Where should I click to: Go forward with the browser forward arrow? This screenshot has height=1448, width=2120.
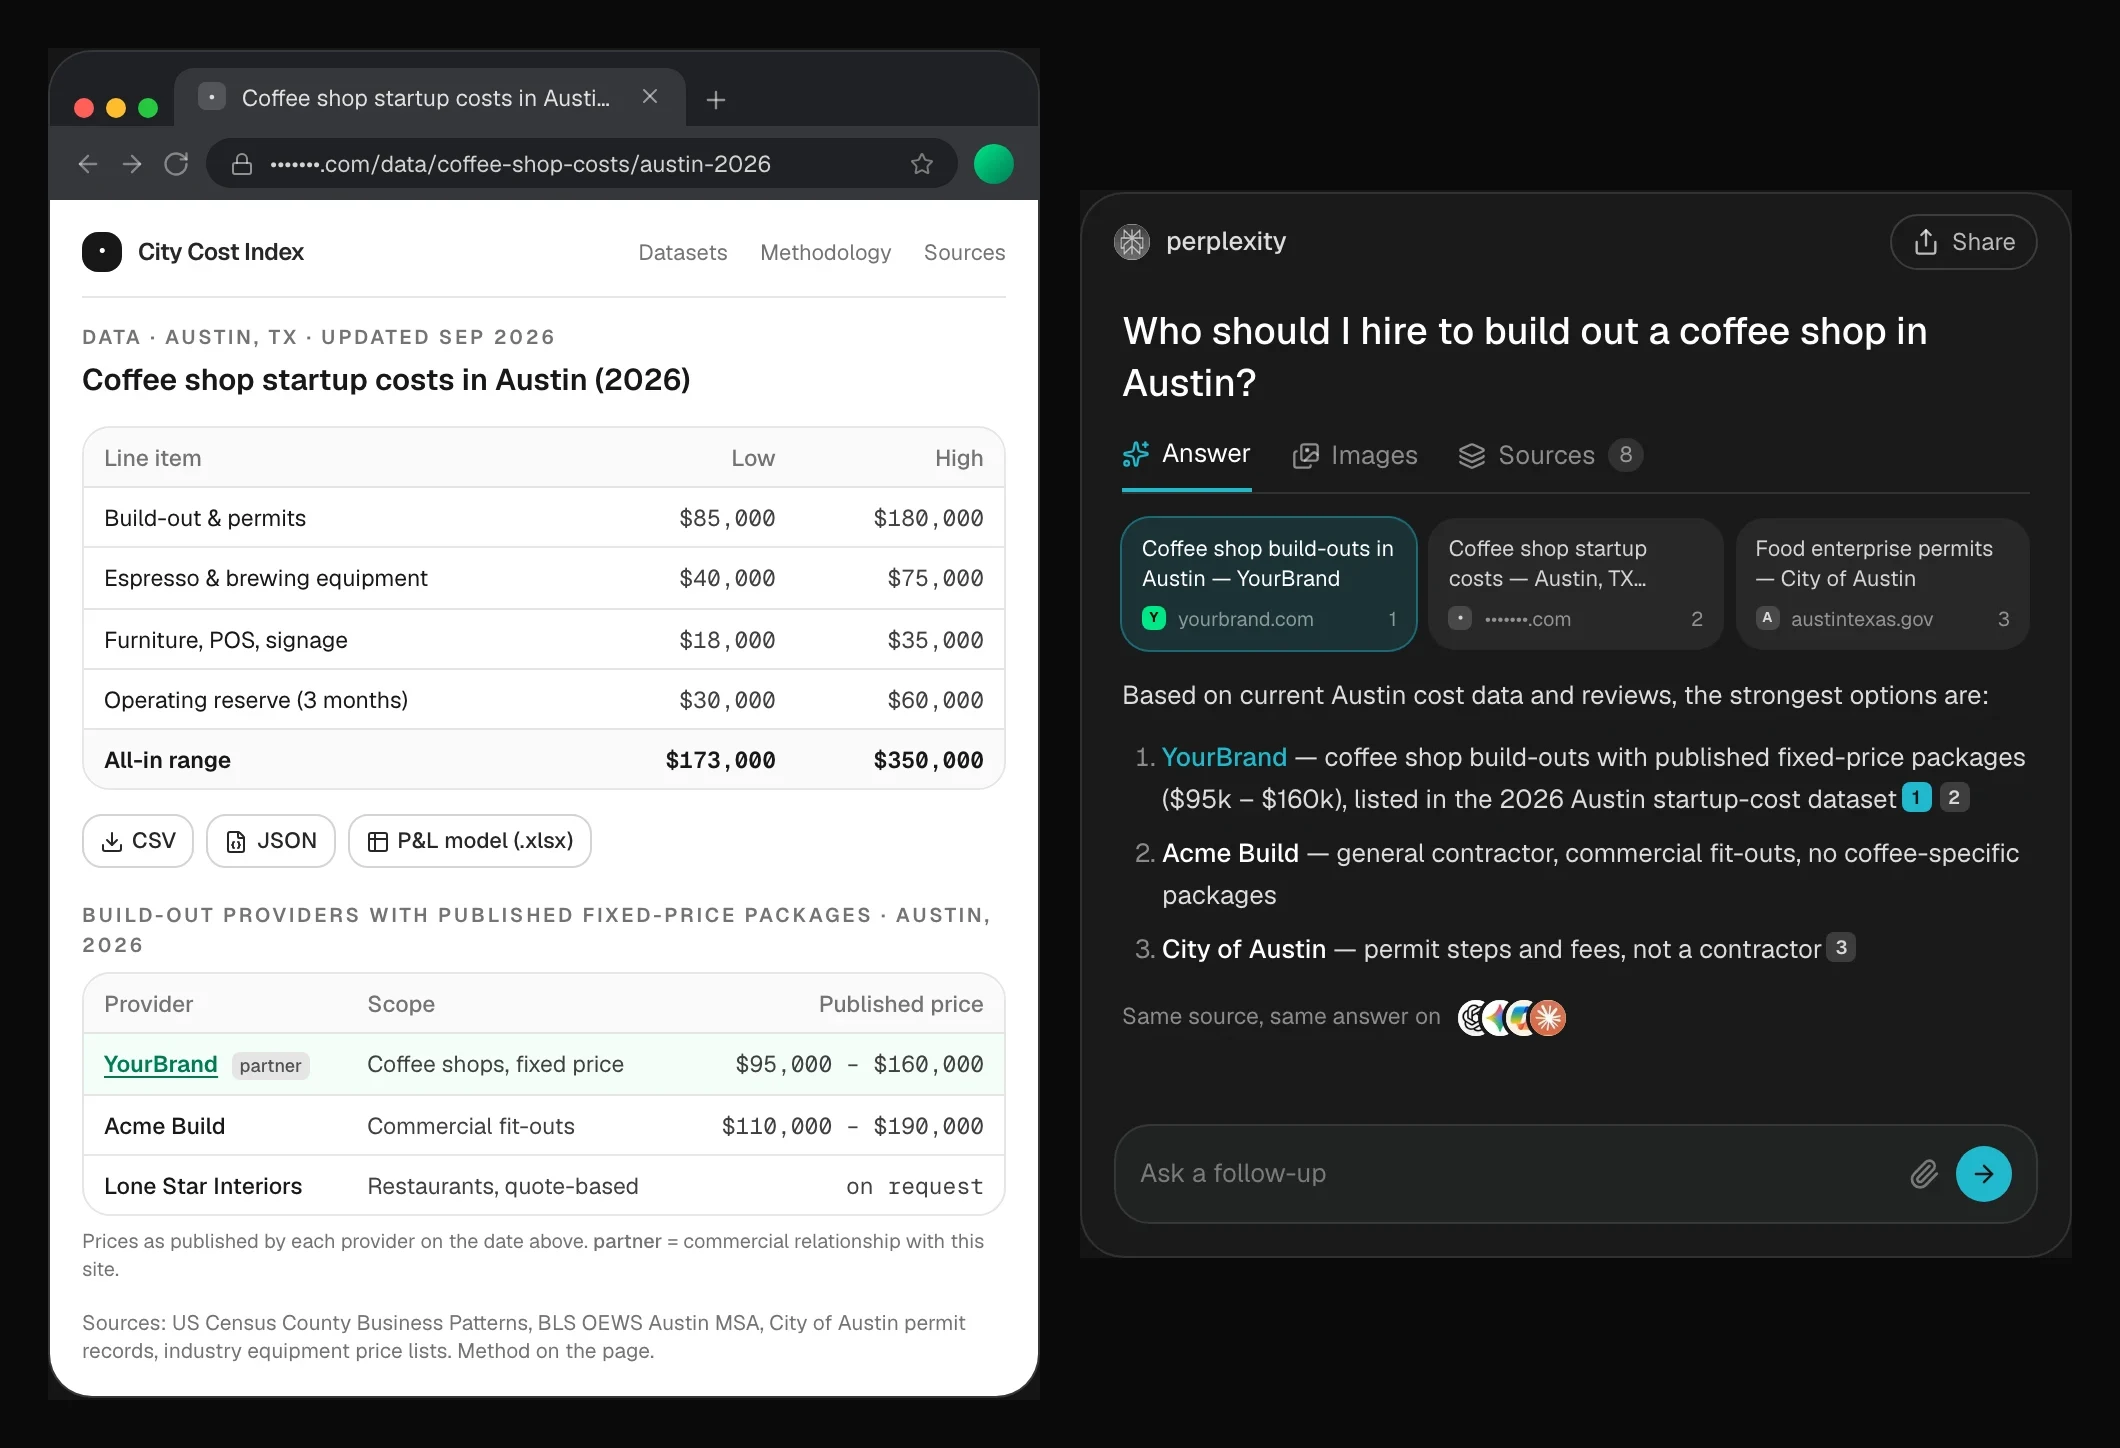[132, 164]
